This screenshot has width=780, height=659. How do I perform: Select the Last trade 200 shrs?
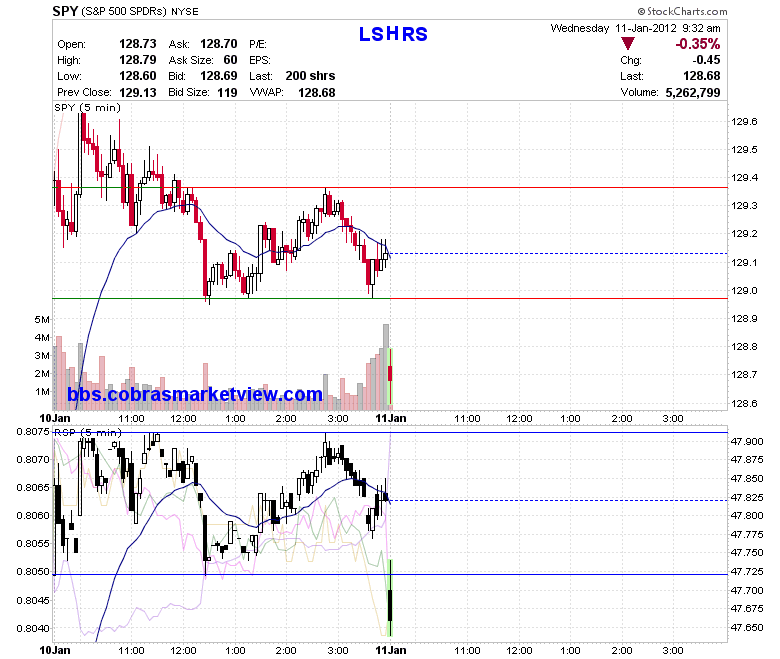(x=310, y=76)
